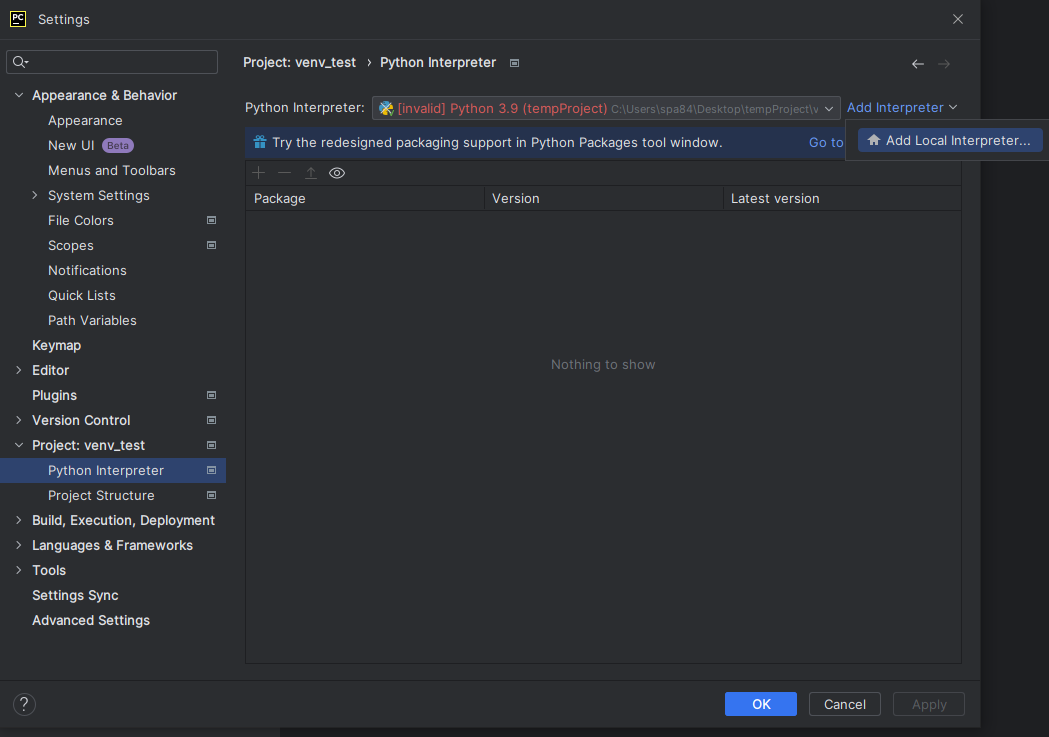The height and width of the screenshot is (737, 1049).
Task: Collapse the Project: venv_test section
Action: (x=19, y=445)
